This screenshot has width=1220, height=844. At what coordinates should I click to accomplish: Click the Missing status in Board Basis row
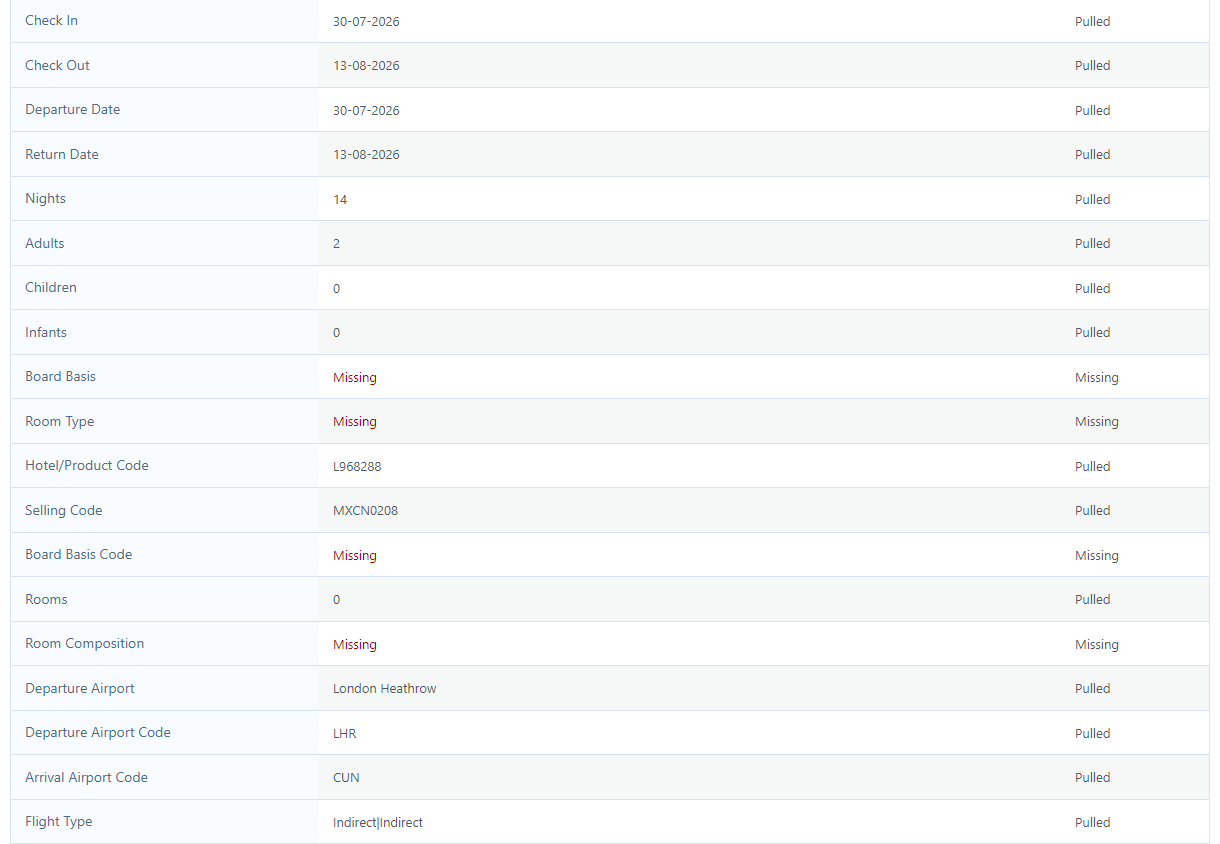(1097, 378)
